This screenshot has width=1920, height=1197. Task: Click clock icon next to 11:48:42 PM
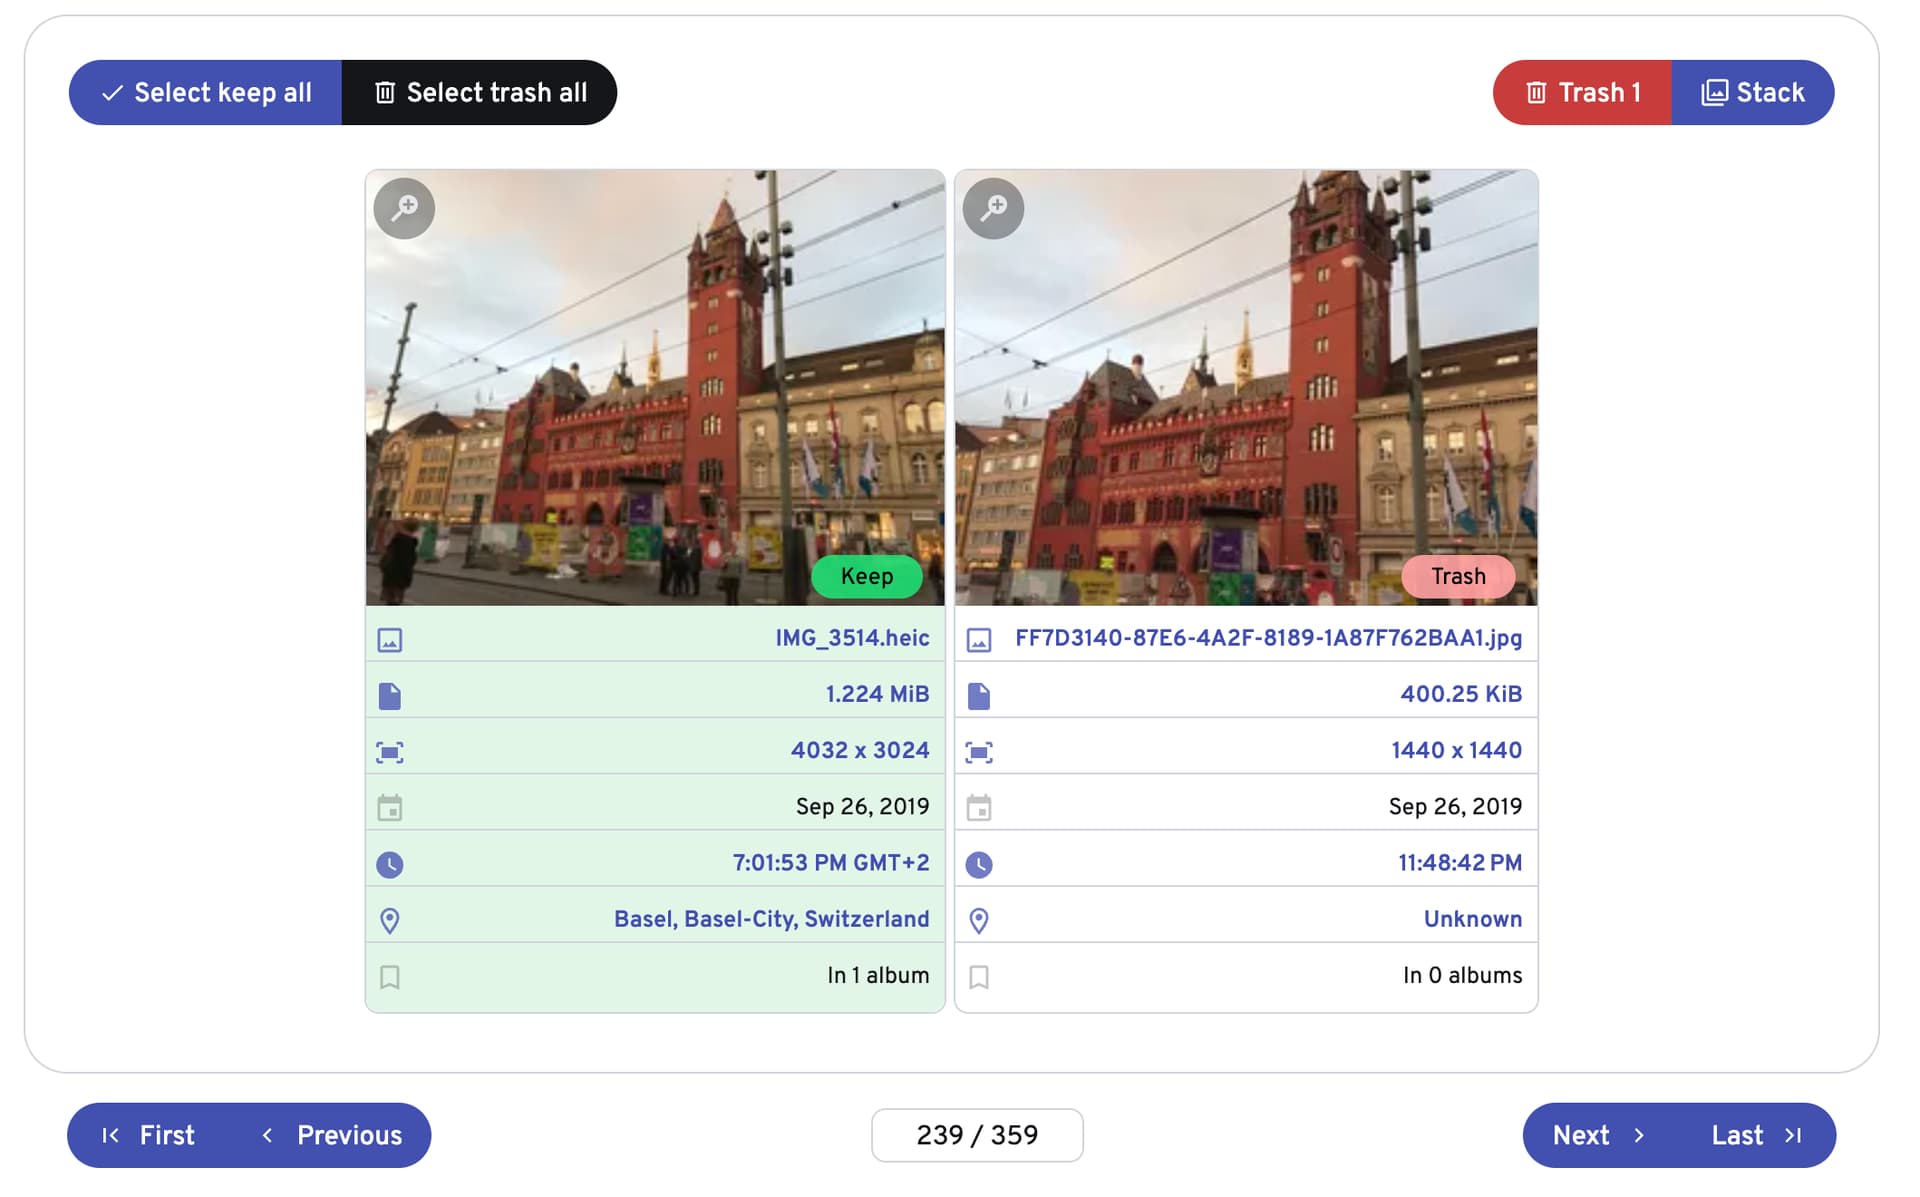[979, 864]
